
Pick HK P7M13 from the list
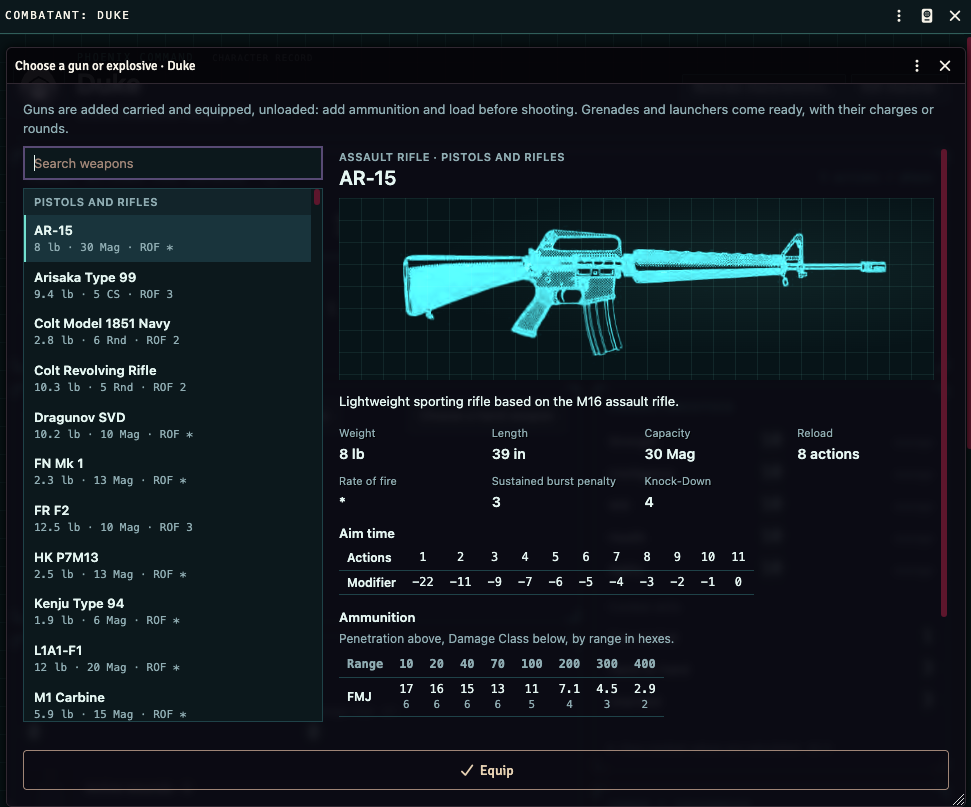167,565
